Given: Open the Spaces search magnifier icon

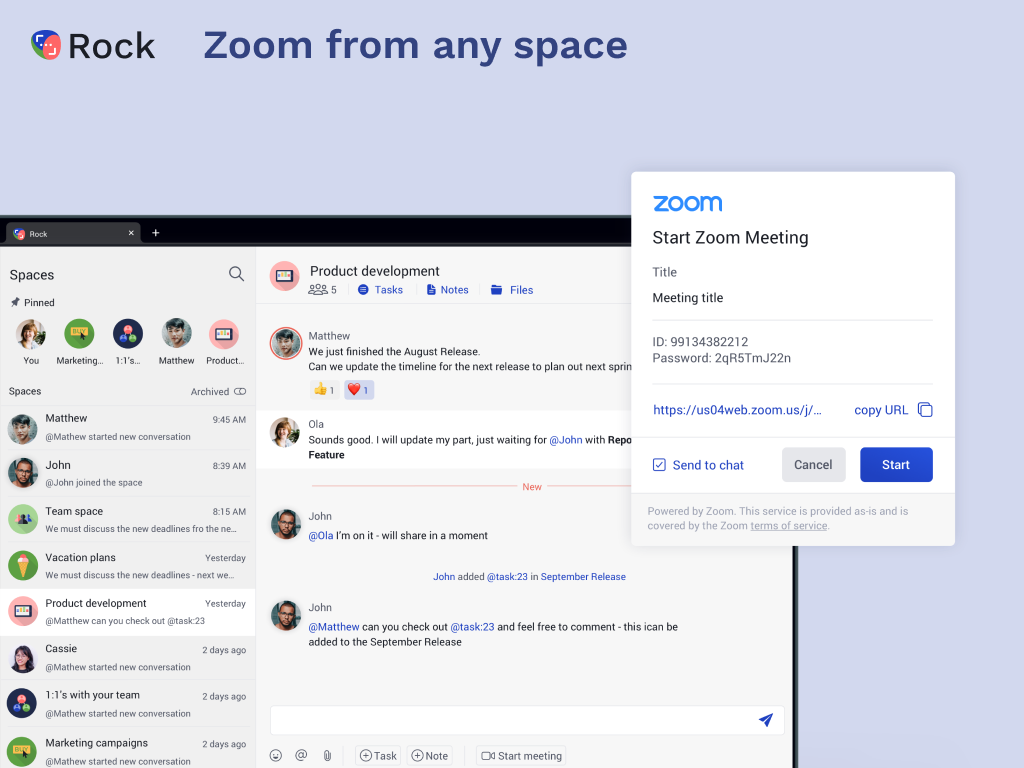Looking at the screenshot, I should tap(236, 274).
